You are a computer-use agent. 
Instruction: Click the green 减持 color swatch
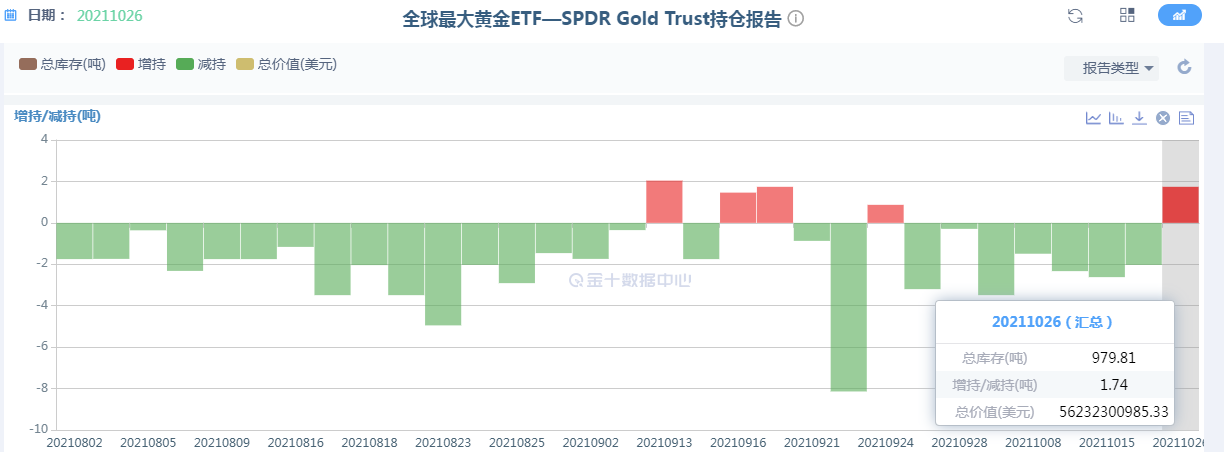[185, 64]
